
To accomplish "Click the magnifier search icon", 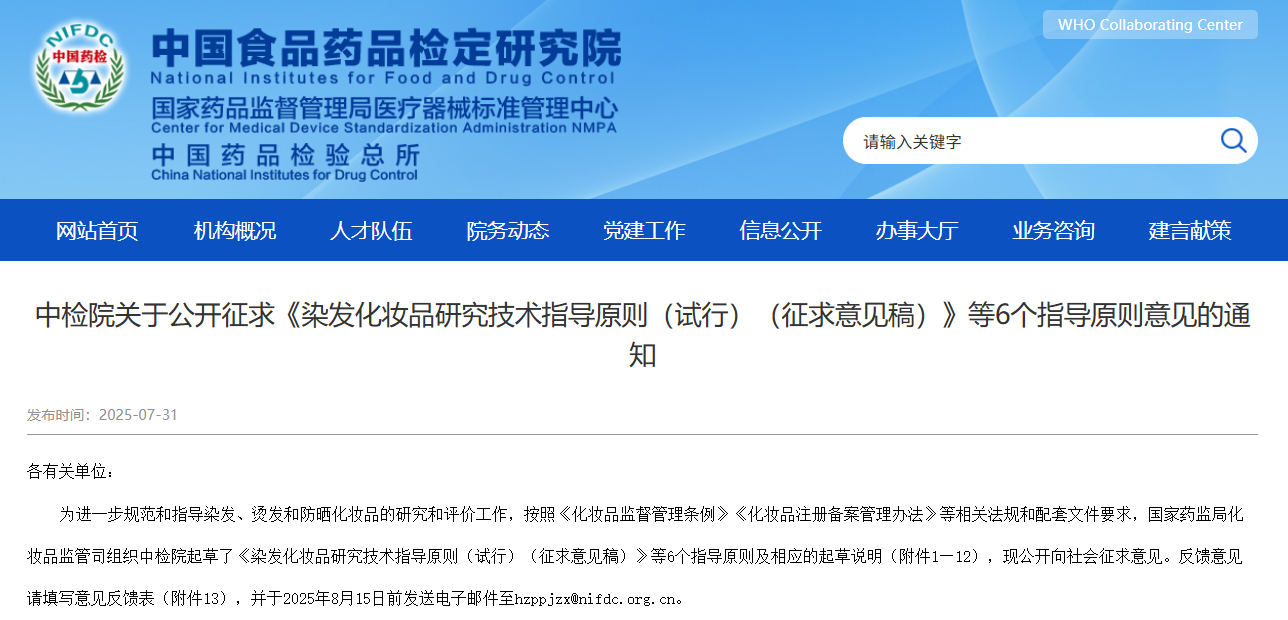I will click(x=1233, y=140).
